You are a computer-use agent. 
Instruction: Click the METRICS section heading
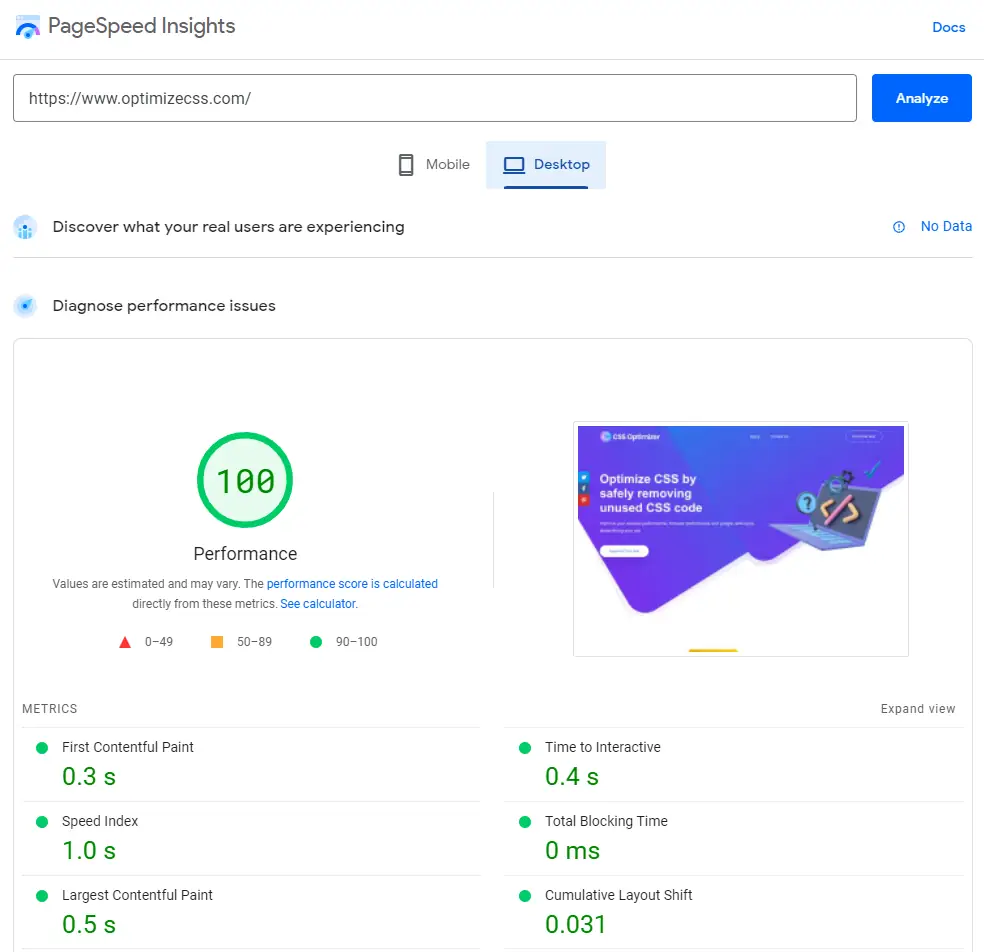(50, 709)
